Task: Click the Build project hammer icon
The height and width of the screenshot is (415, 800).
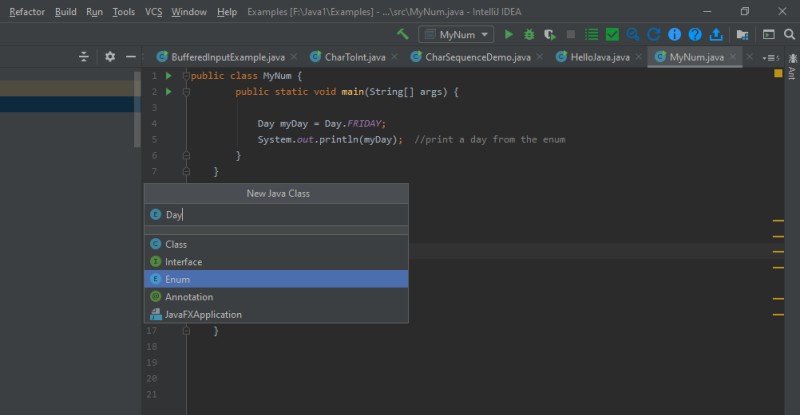Action: click(x=403, y=34)
